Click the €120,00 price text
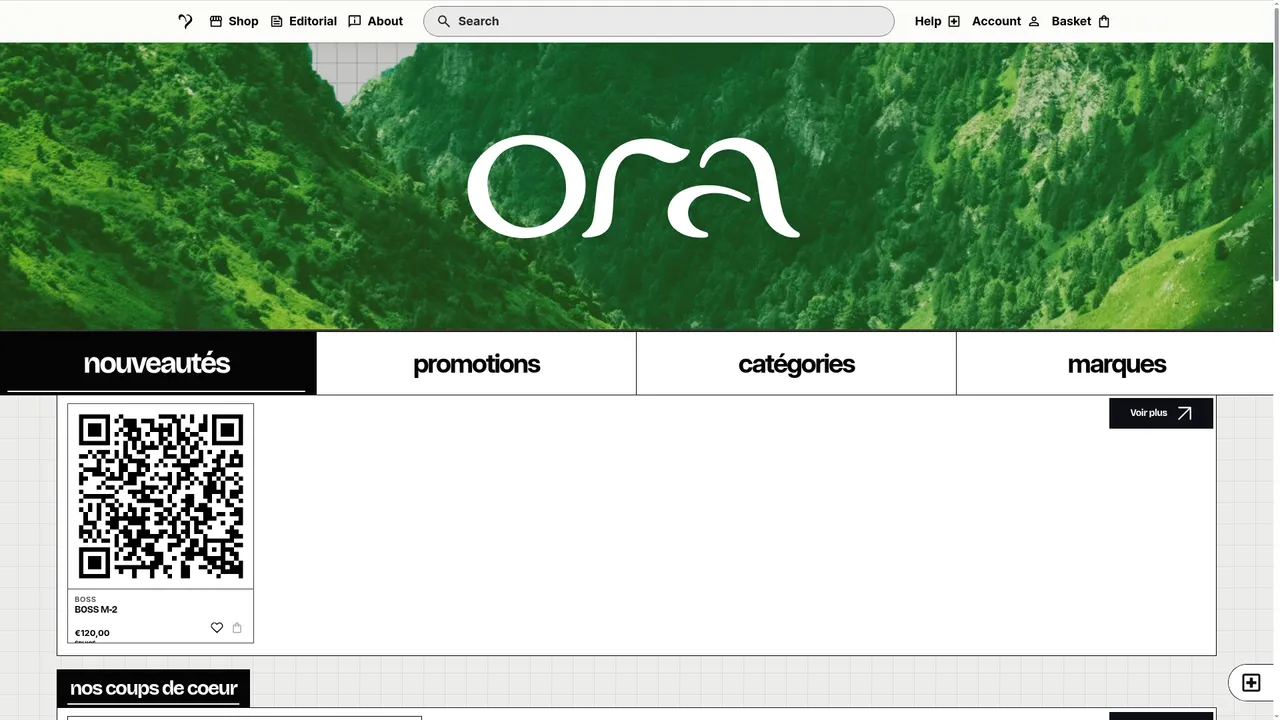 [92, 633]
